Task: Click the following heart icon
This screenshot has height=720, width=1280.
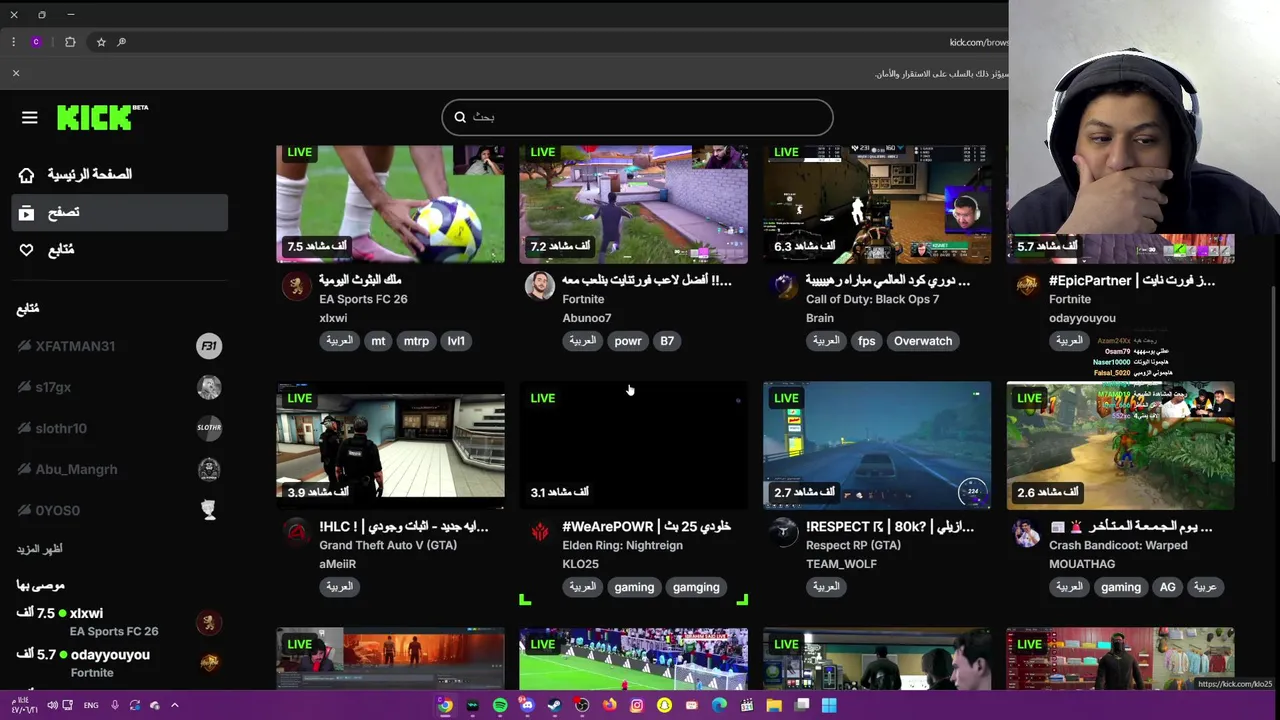Action: (x=27, y=249)
